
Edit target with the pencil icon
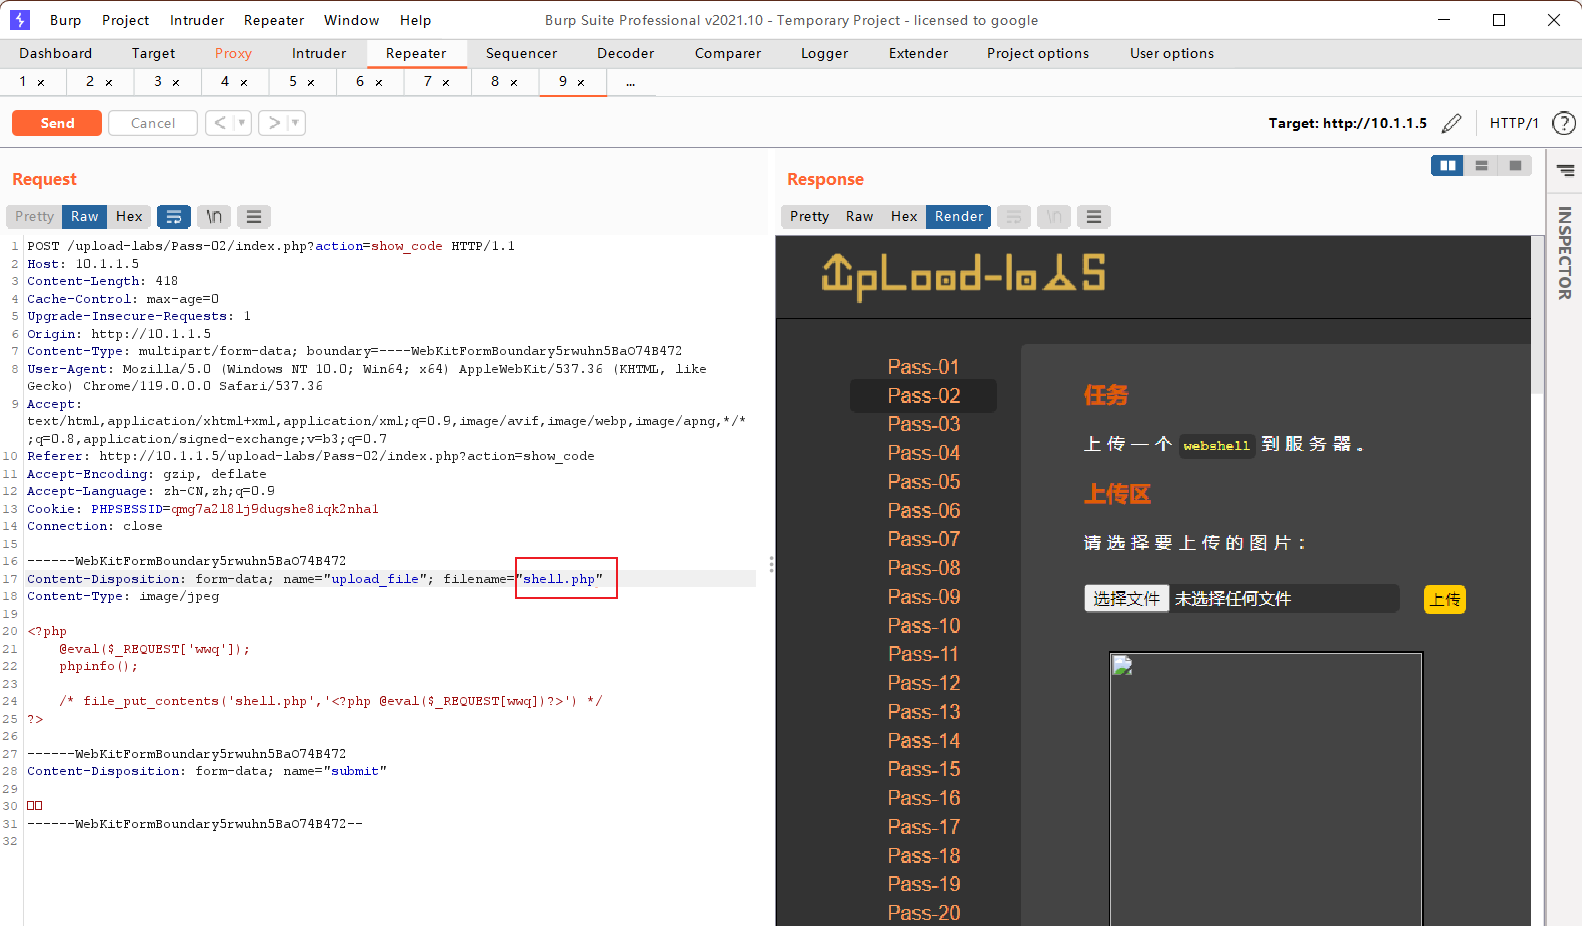click(1451, 123)
